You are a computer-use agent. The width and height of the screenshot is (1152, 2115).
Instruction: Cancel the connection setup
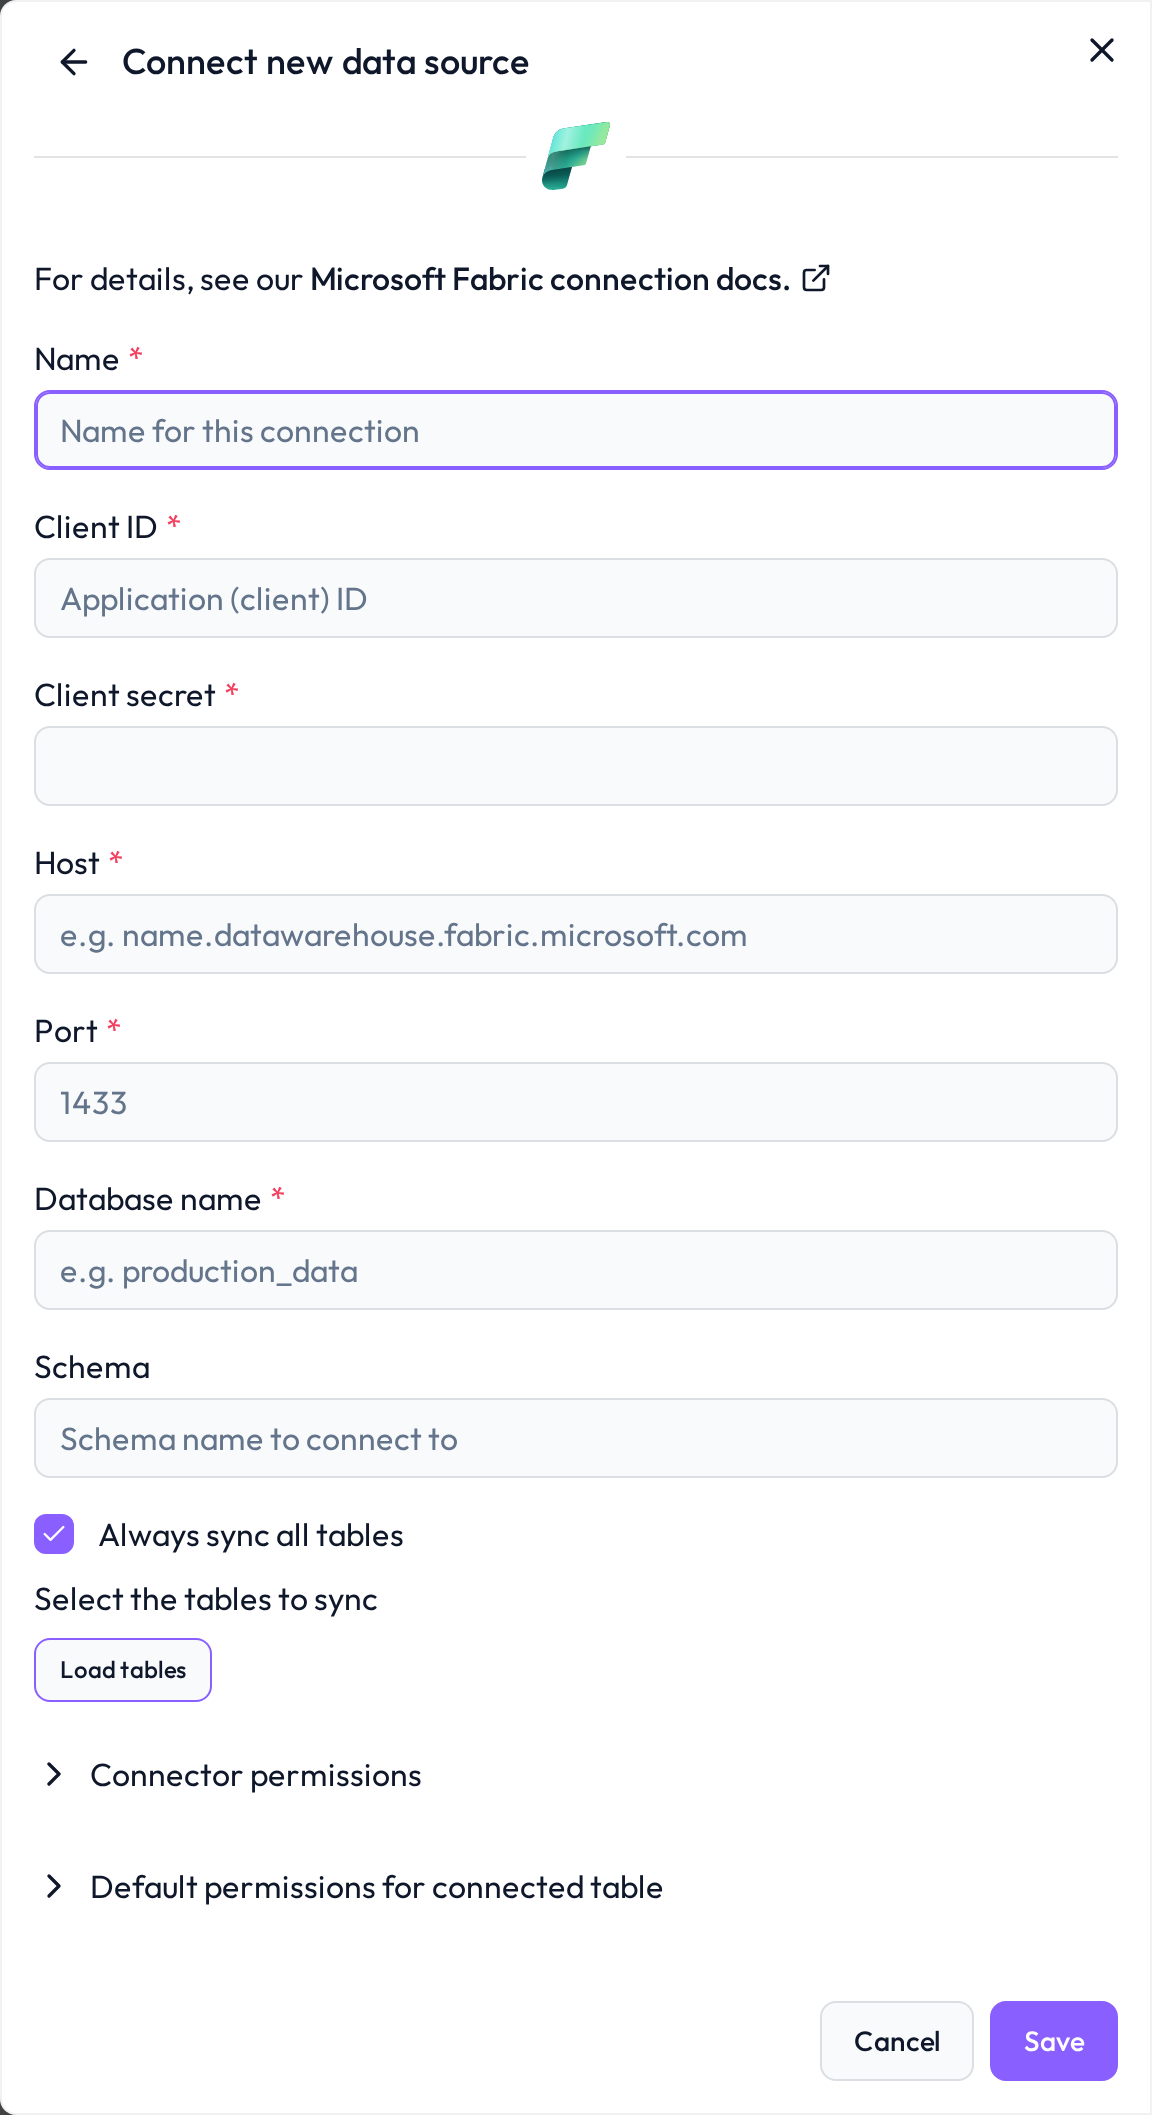coord(897,2041)
